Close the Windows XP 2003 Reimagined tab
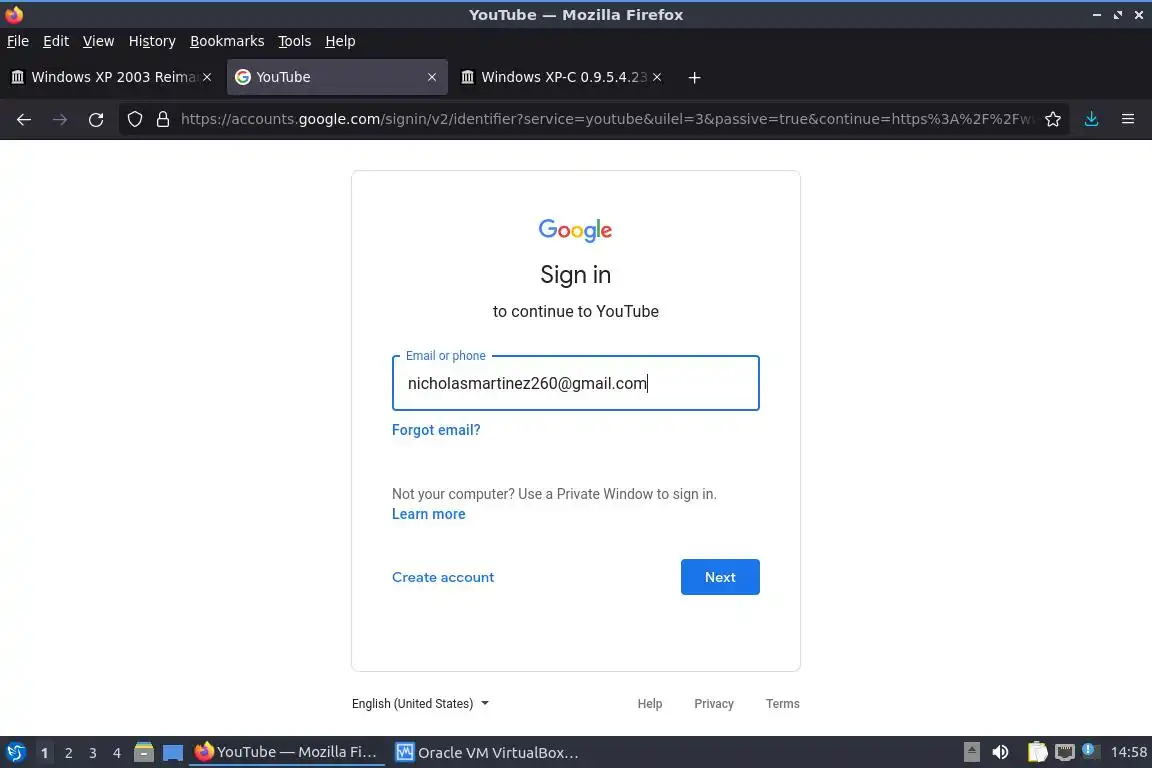 [207, 77]
